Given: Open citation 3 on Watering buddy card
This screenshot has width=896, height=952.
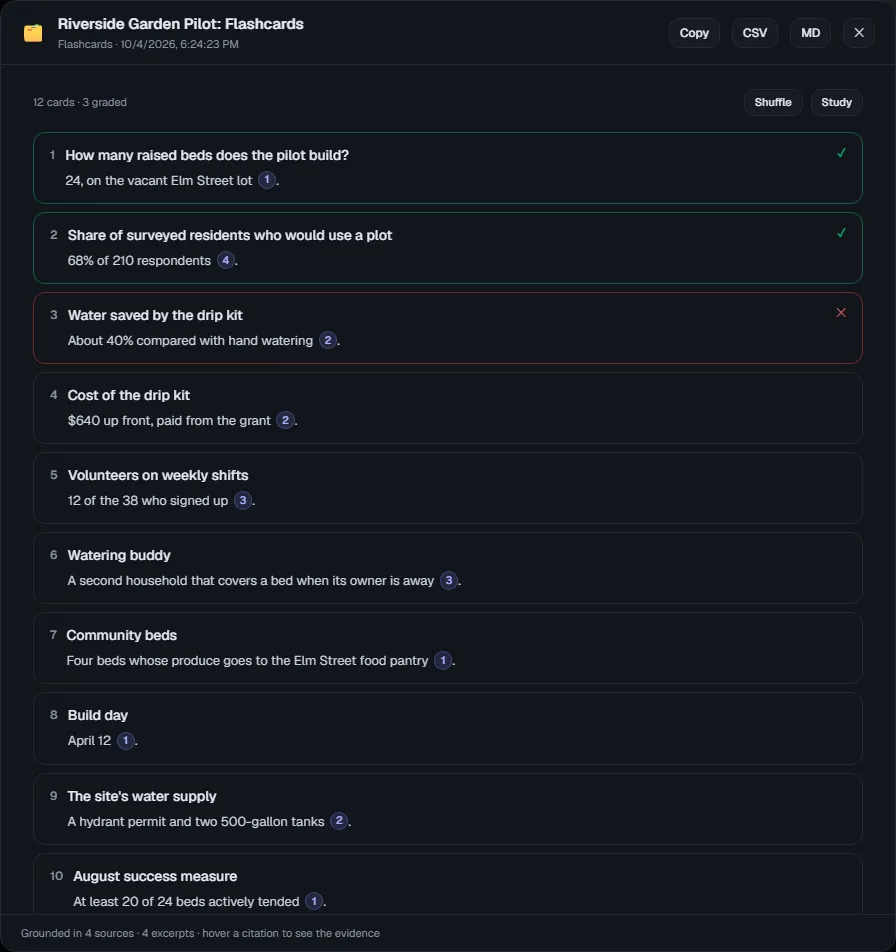Looking at the screenshot, I should tap(449, 580).
